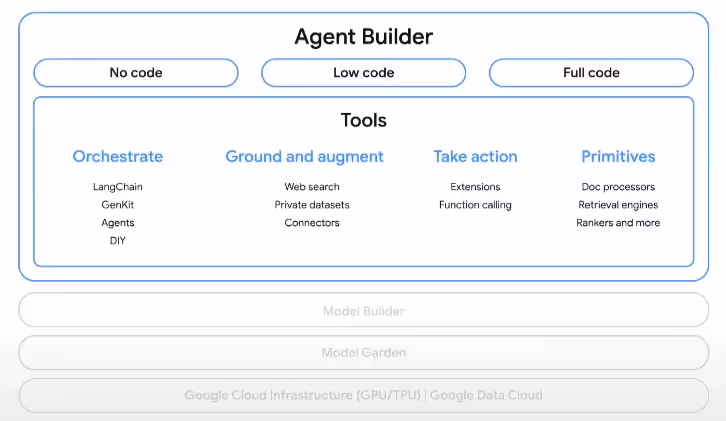The image size is (726, 421).
Task: Click Doc processors item
Action: 618,187
